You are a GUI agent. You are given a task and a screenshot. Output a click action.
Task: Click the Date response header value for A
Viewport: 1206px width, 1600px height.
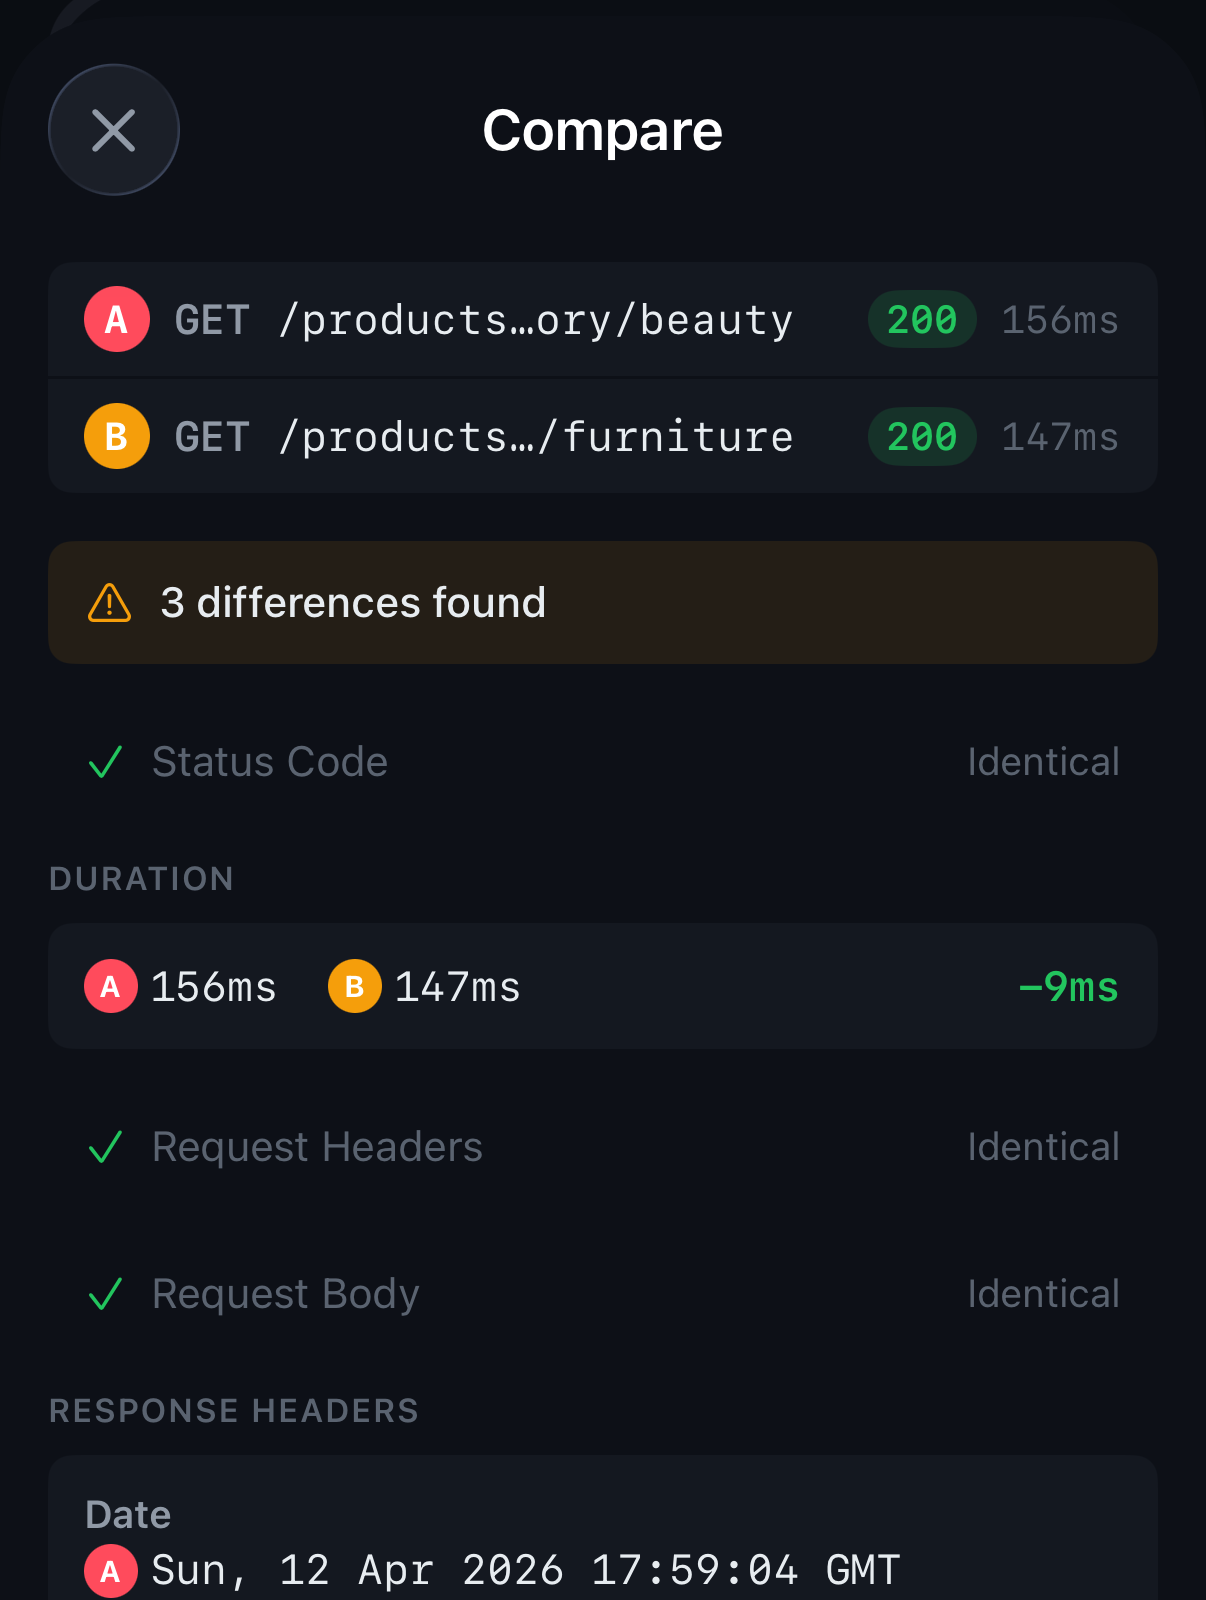(x=526, y=1570)
